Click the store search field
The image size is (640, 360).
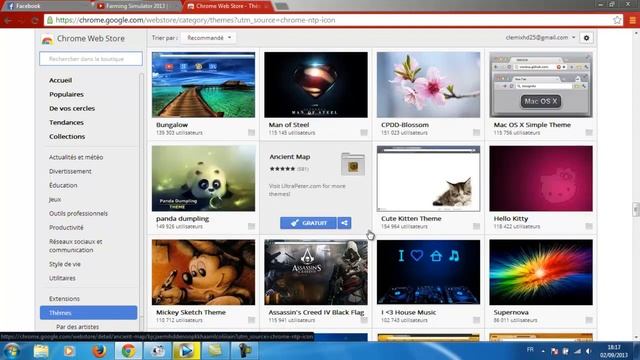point(91,59)
